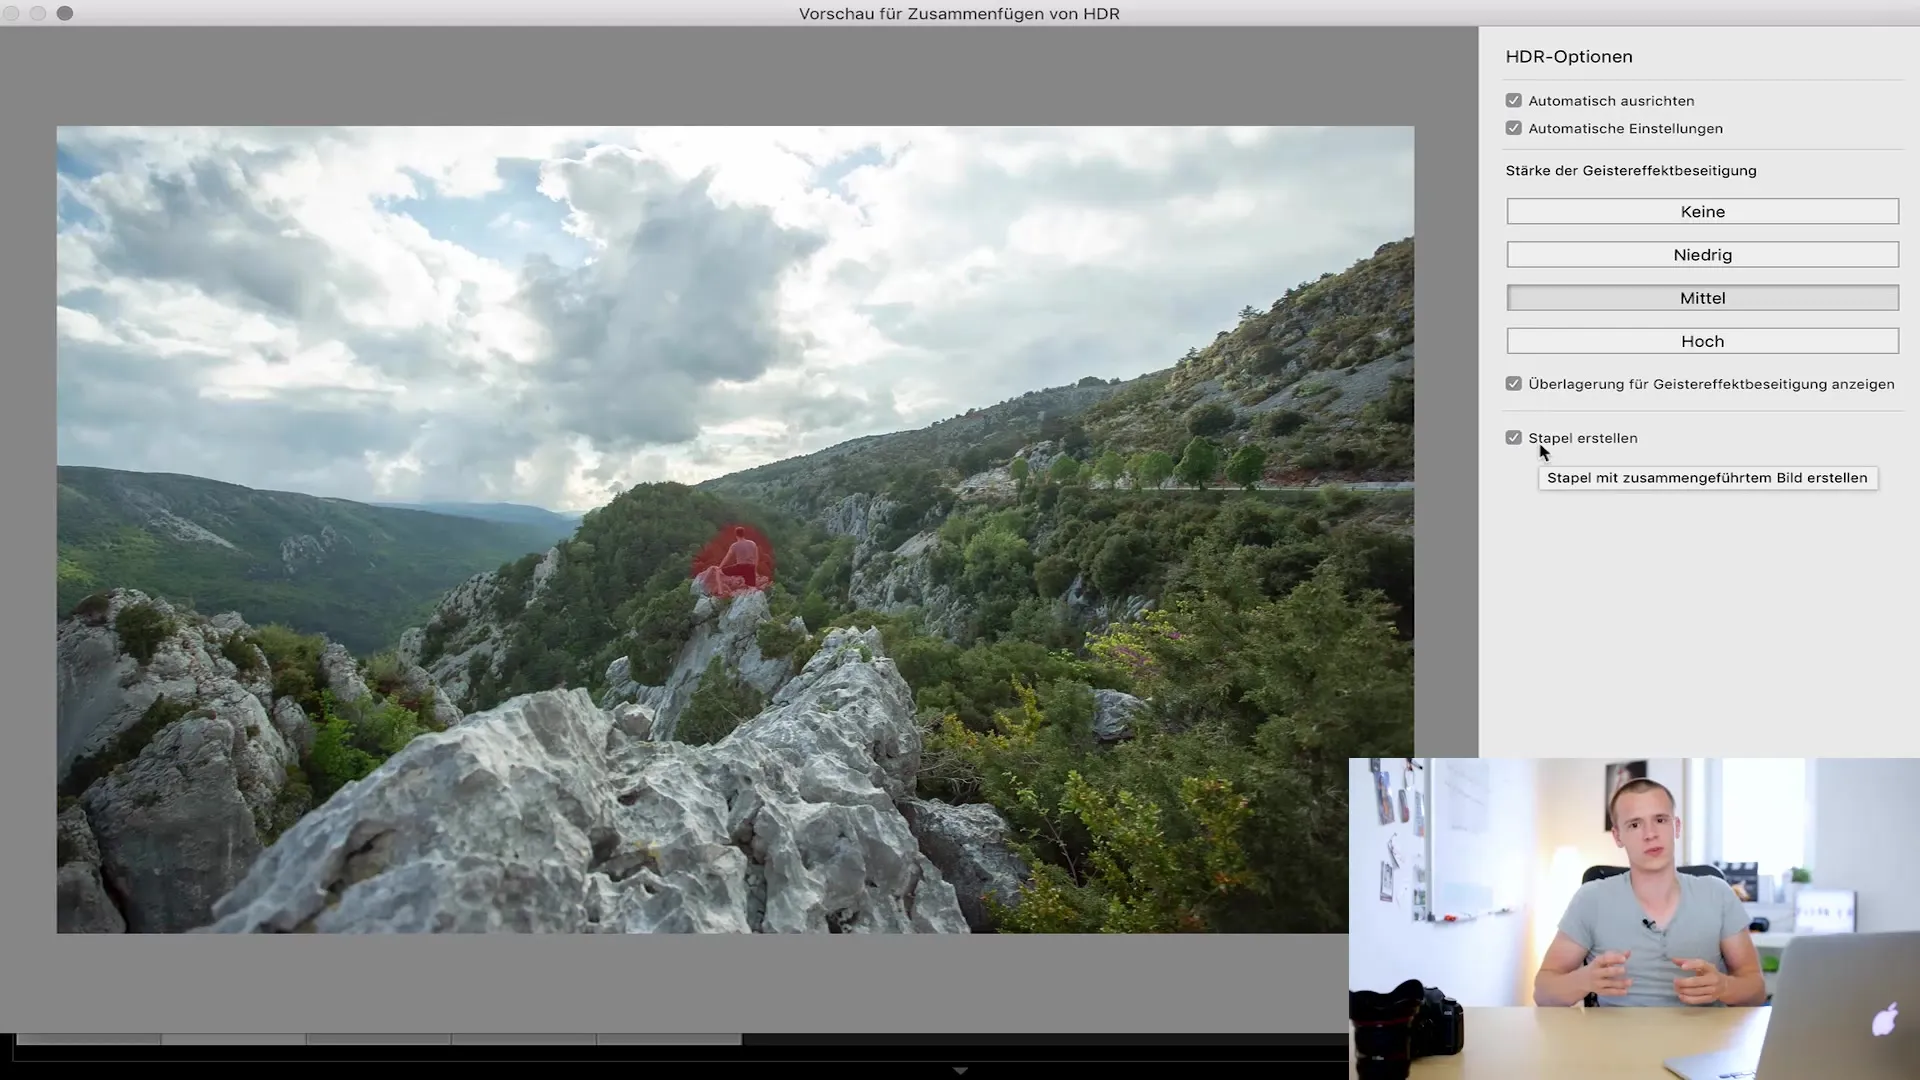The height and width of the screenshot is (1080, 1920).
Task: Click the red deghosting overlay on the person
Action: click(734, 562)
